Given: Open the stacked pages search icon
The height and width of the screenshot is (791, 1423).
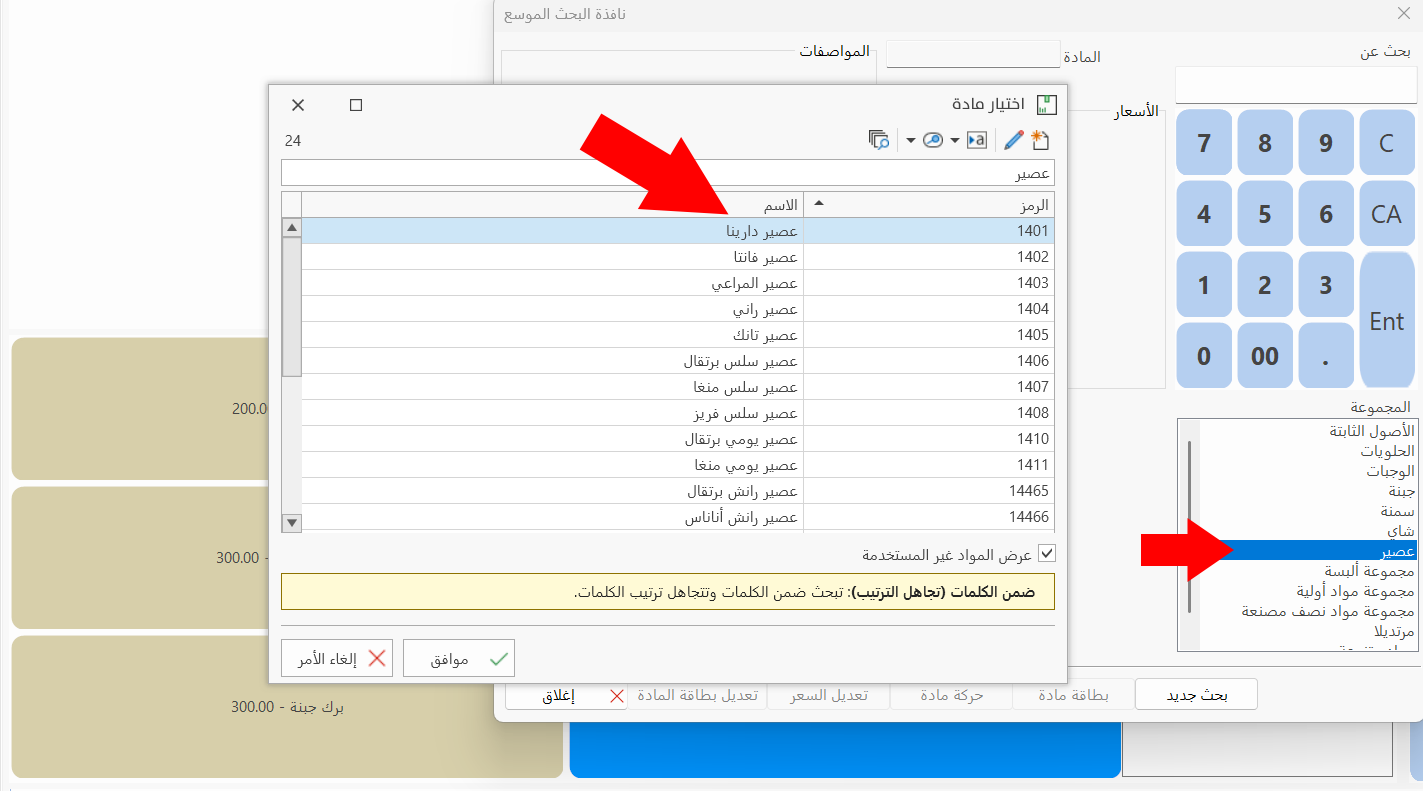Looking at the screenshot, I should click(x=879, y=140).
